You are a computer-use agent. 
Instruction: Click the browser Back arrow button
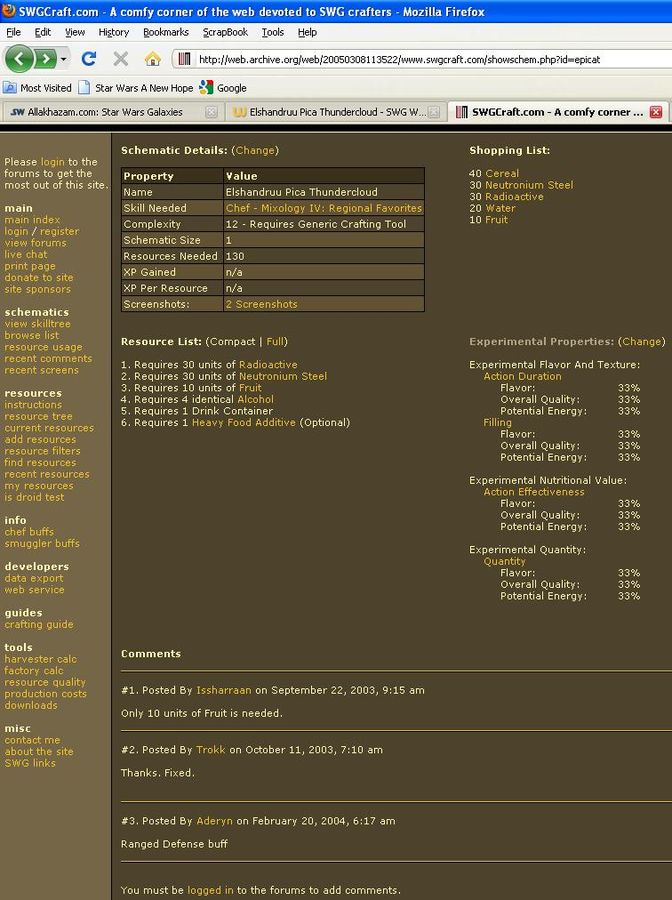tap(19, 59)
